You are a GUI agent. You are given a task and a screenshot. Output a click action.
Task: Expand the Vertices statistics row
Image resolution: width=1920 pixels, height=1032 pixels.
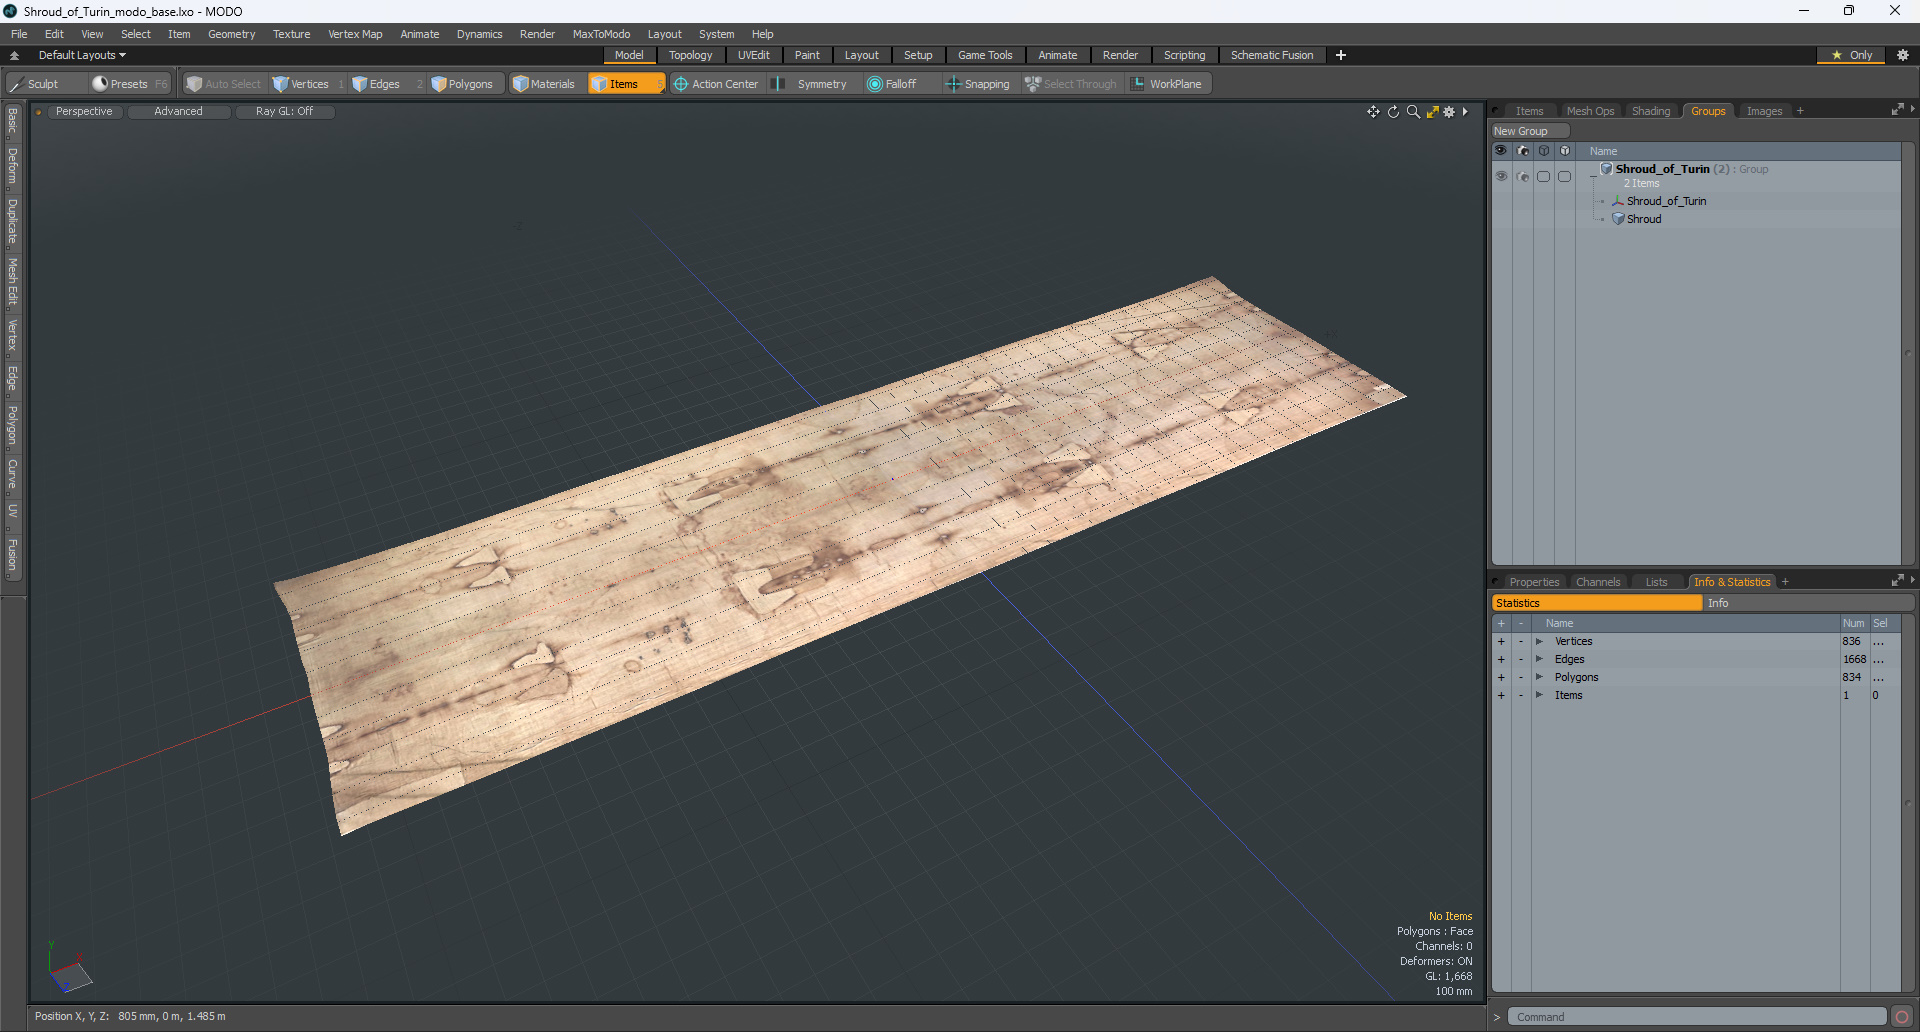tap(1539, 641)
